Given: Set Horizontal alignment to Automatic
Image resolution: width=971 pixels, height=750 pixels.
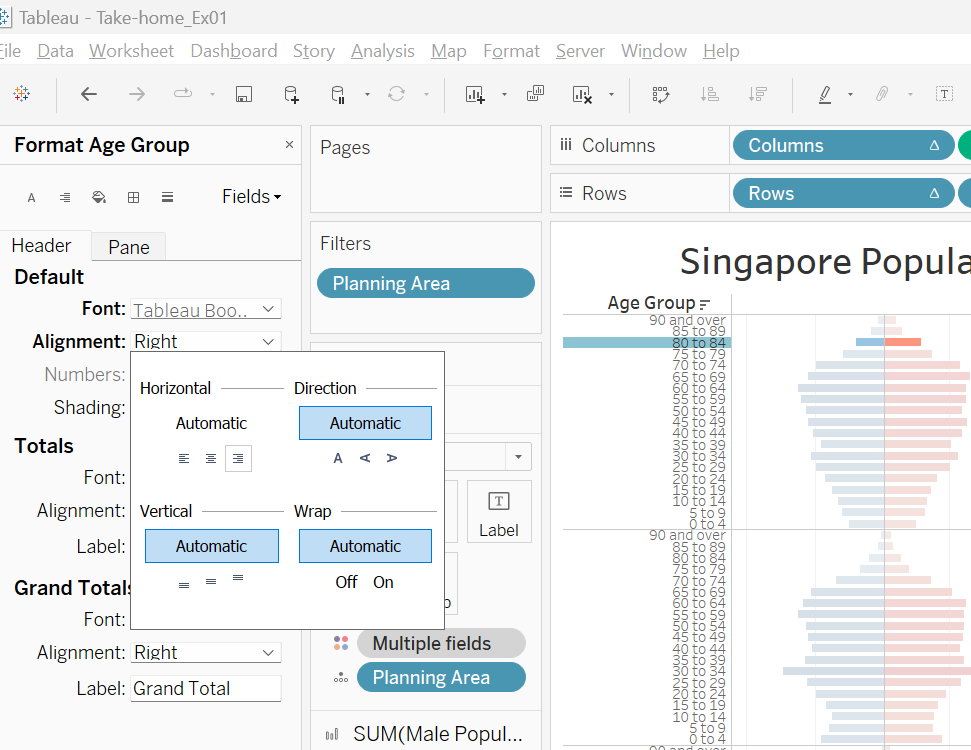Looking at the screenshot, I should click(211, 423).
